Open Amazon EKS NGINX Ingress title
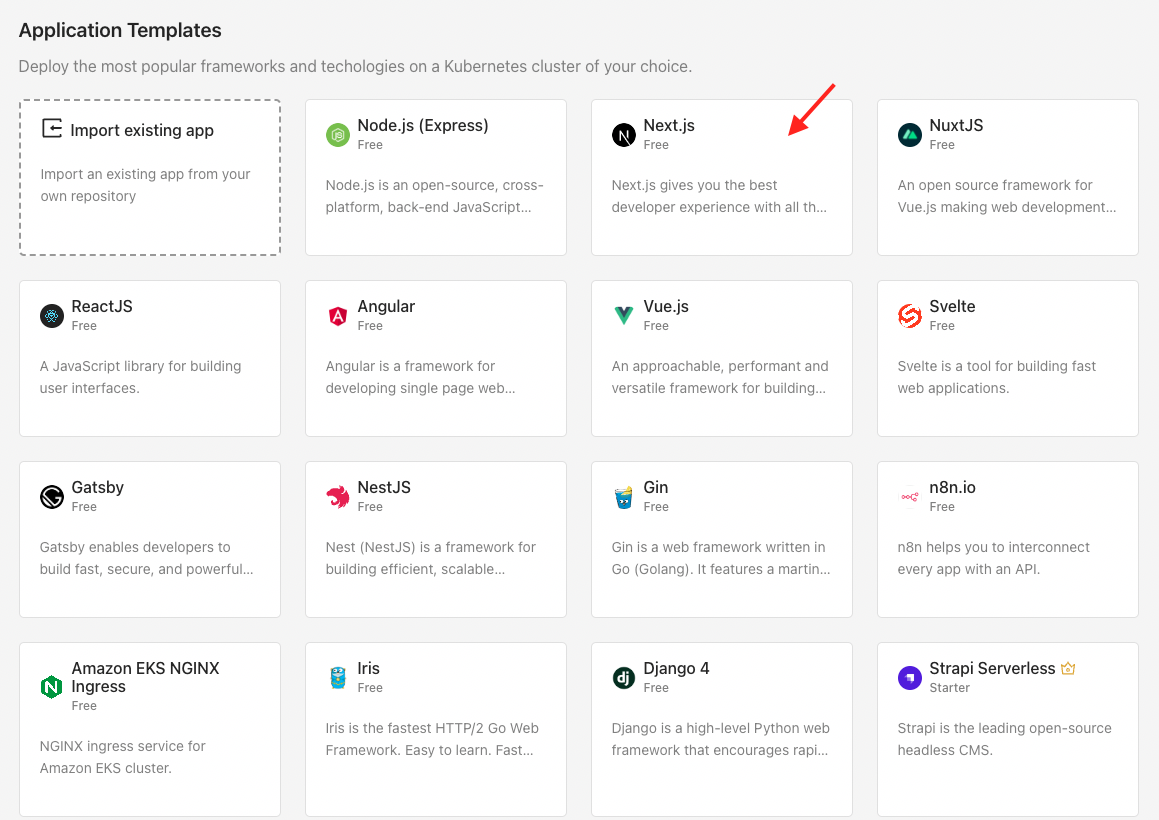 coord(146,677)
